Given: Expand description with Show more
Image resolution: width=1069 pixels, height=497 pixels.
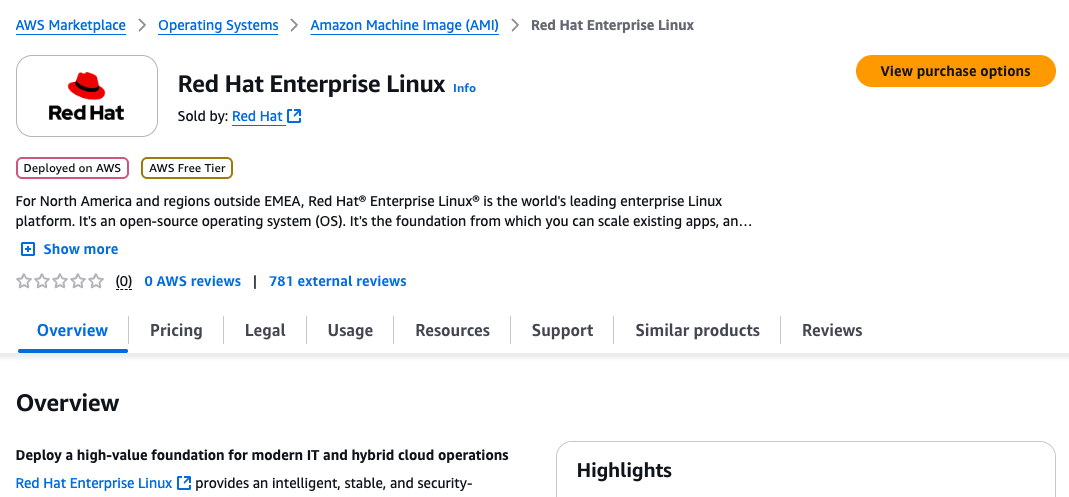Looking at the screenshot, I should pyautogui.click(x=80, y=250).
